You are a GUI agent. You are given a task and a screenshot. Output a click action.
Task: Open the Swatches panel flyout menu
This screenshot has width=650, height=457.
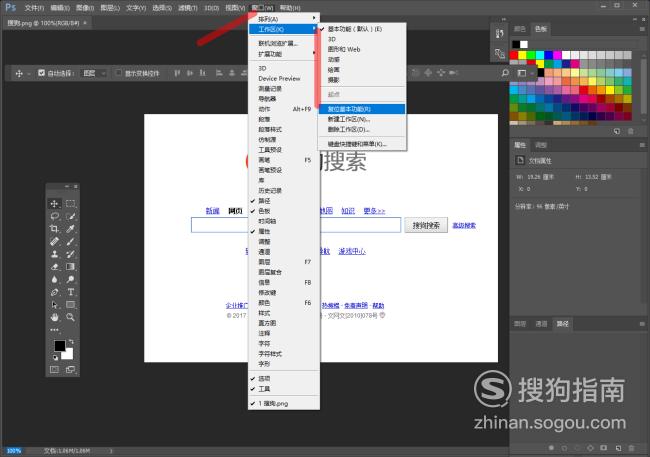642,29
